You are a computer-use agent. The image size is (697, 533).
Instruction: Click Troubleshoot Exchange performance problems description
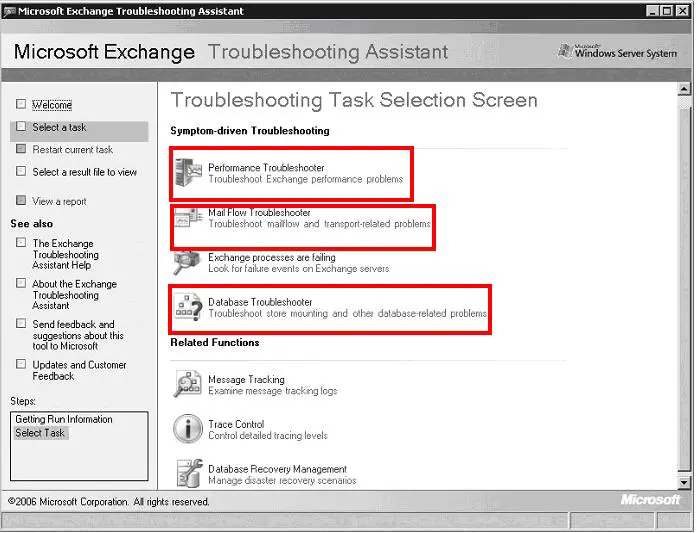point(305,179)
